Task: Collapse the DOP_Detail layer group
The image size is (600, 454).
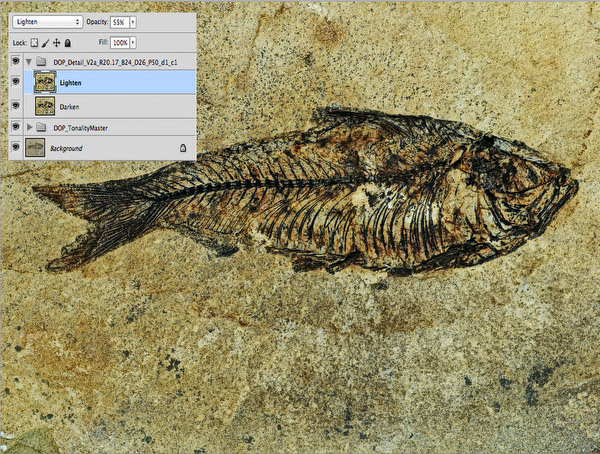Action: pyautogui.click(x=29, y=61)
